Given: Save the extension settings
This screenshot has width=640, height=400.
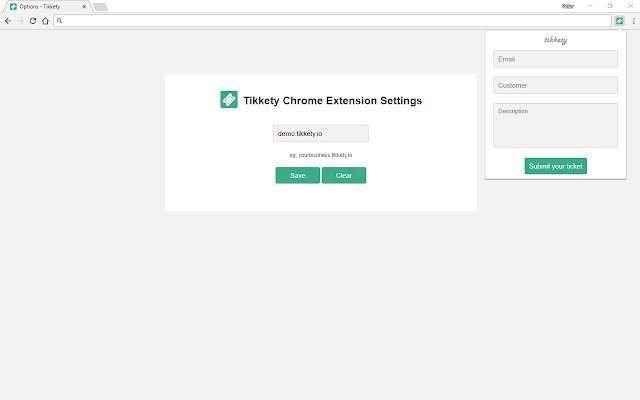Looking at the screenshot, I should point(298,176).
